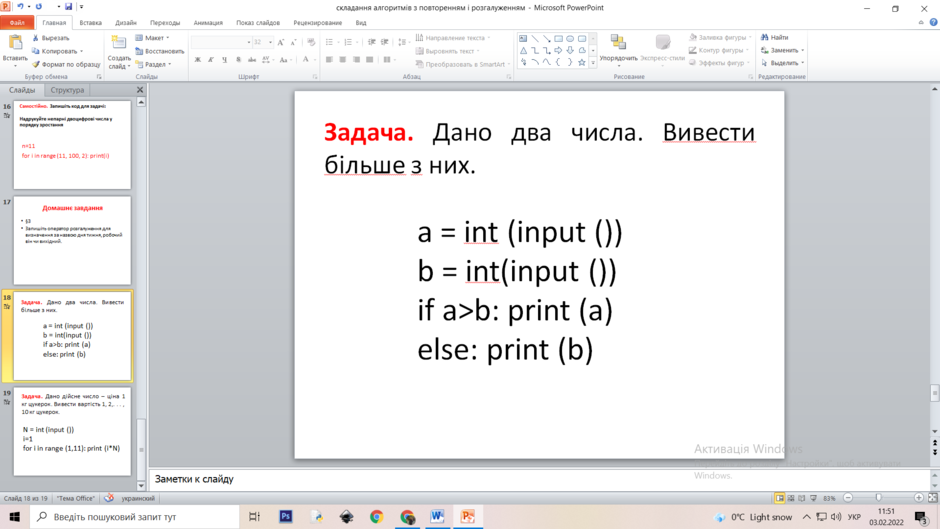The width and height of the screenshot is (940, 529).
Task: Toggle Bold (Ж) formatting
Action: click(198, 59)
